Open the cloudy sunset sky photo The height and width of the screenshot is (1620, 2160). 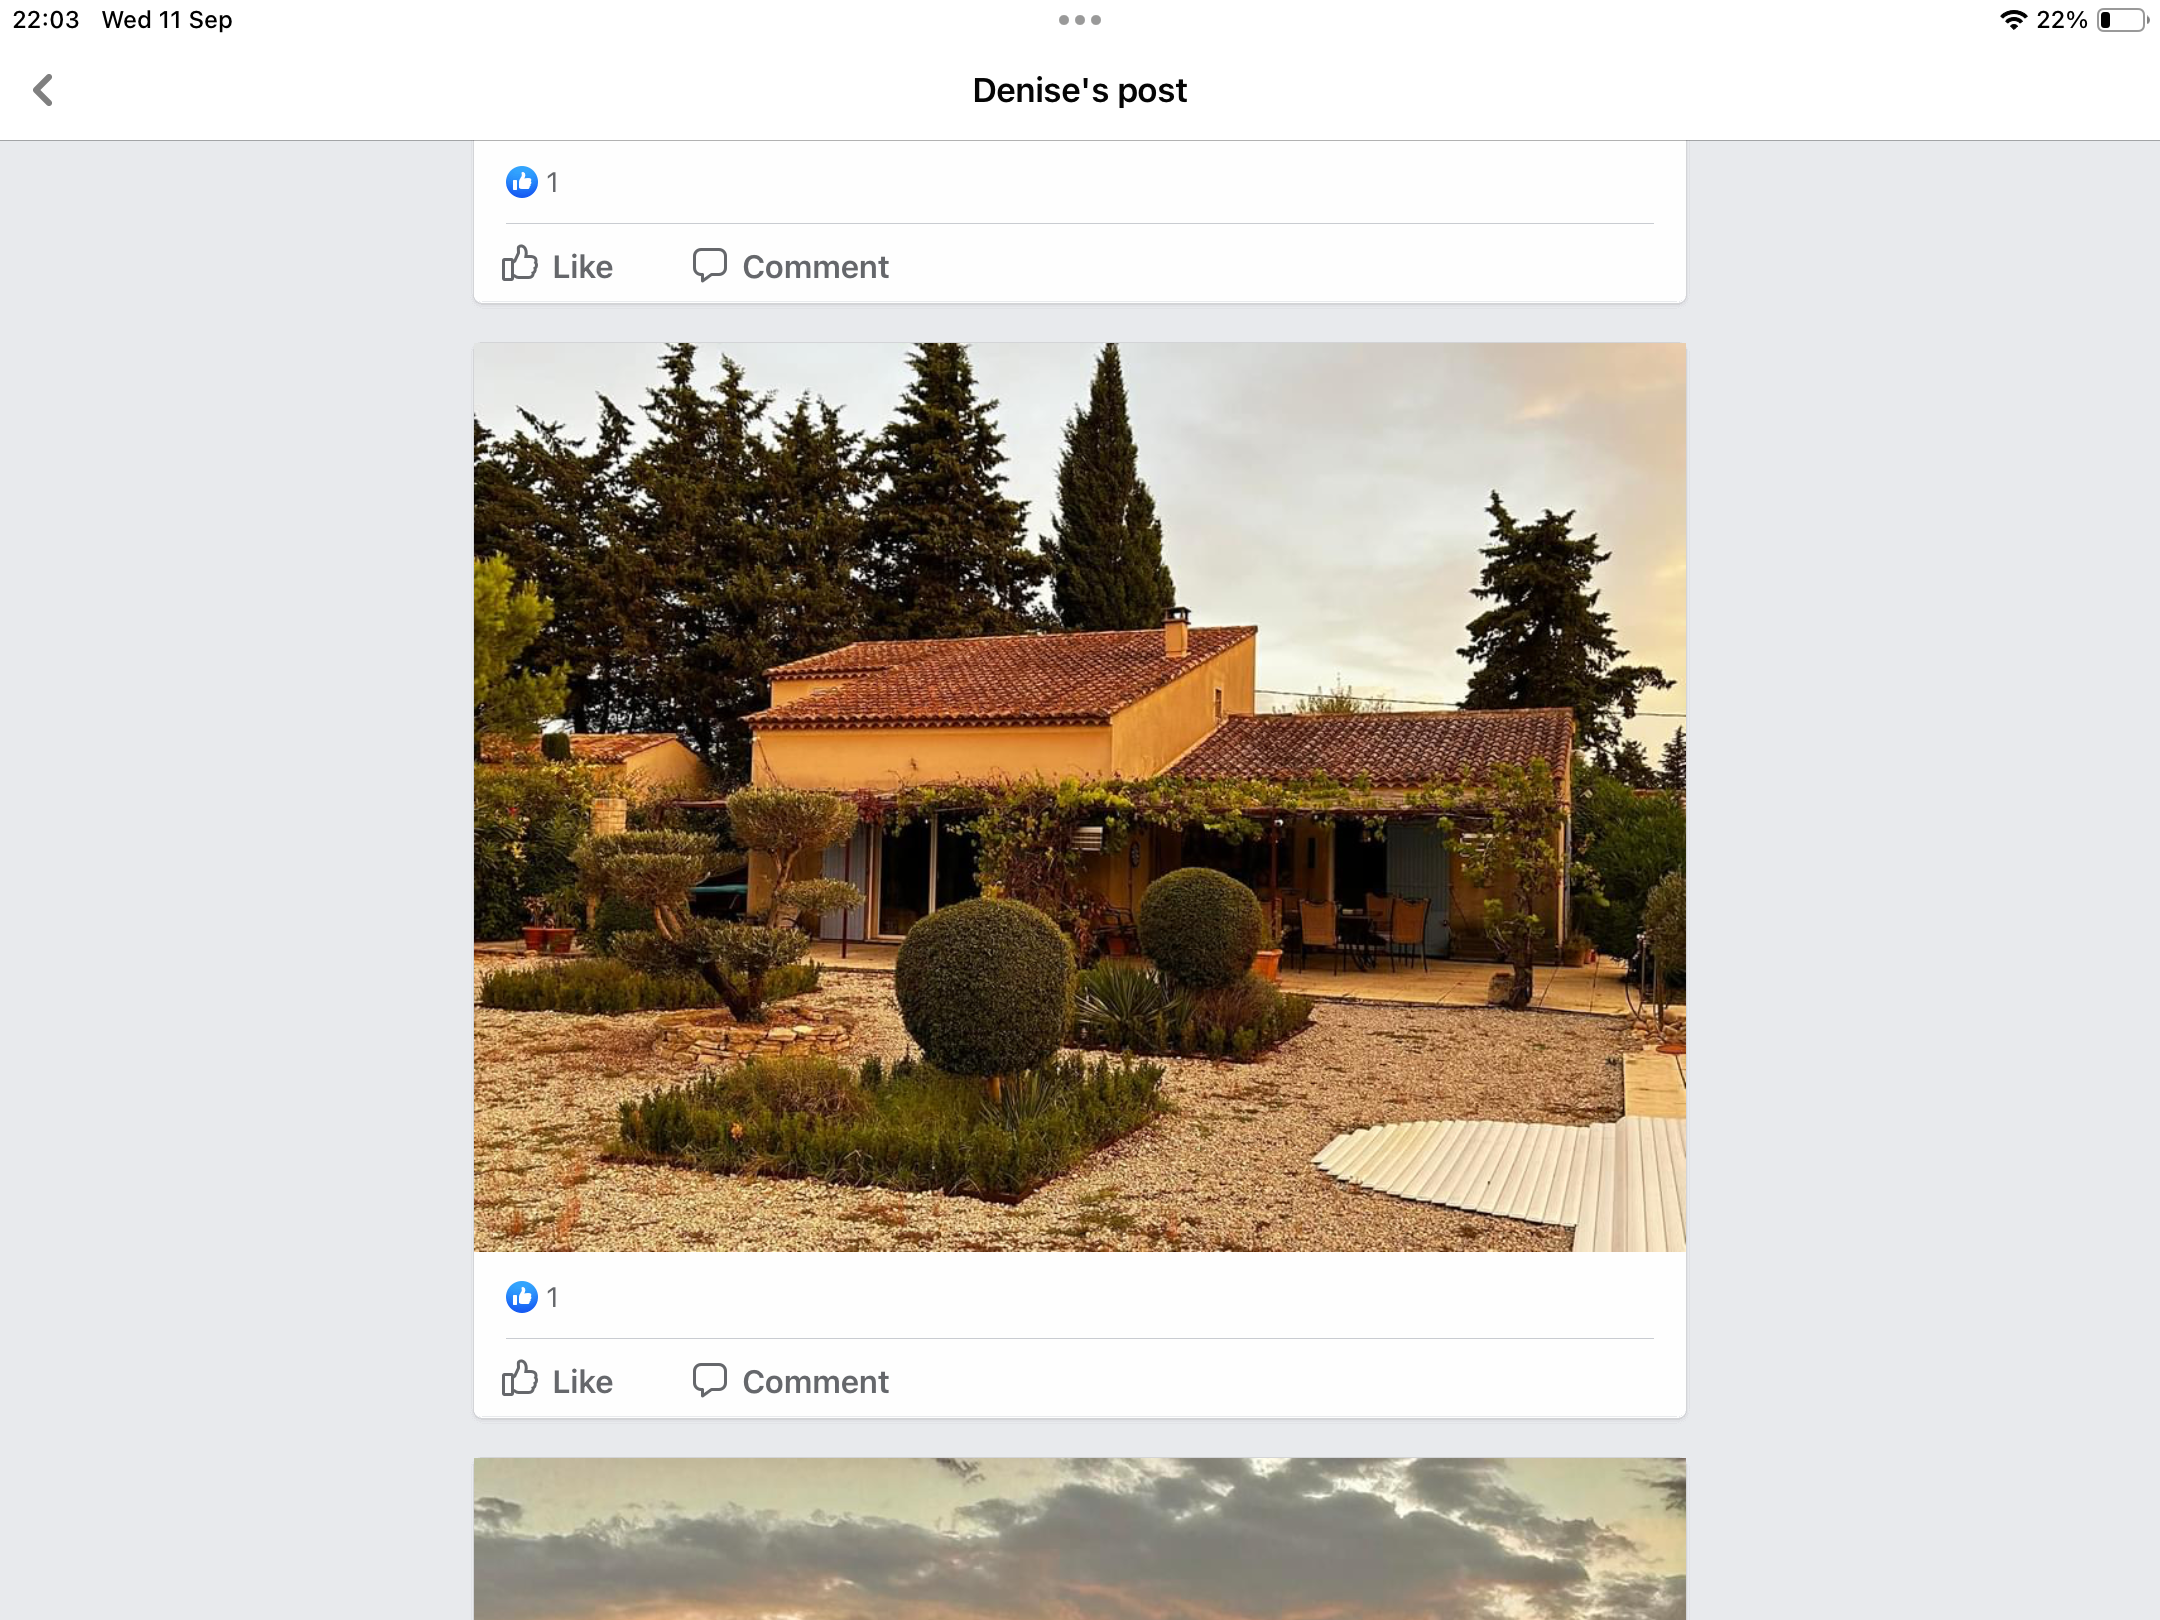coord(1080,1539)
